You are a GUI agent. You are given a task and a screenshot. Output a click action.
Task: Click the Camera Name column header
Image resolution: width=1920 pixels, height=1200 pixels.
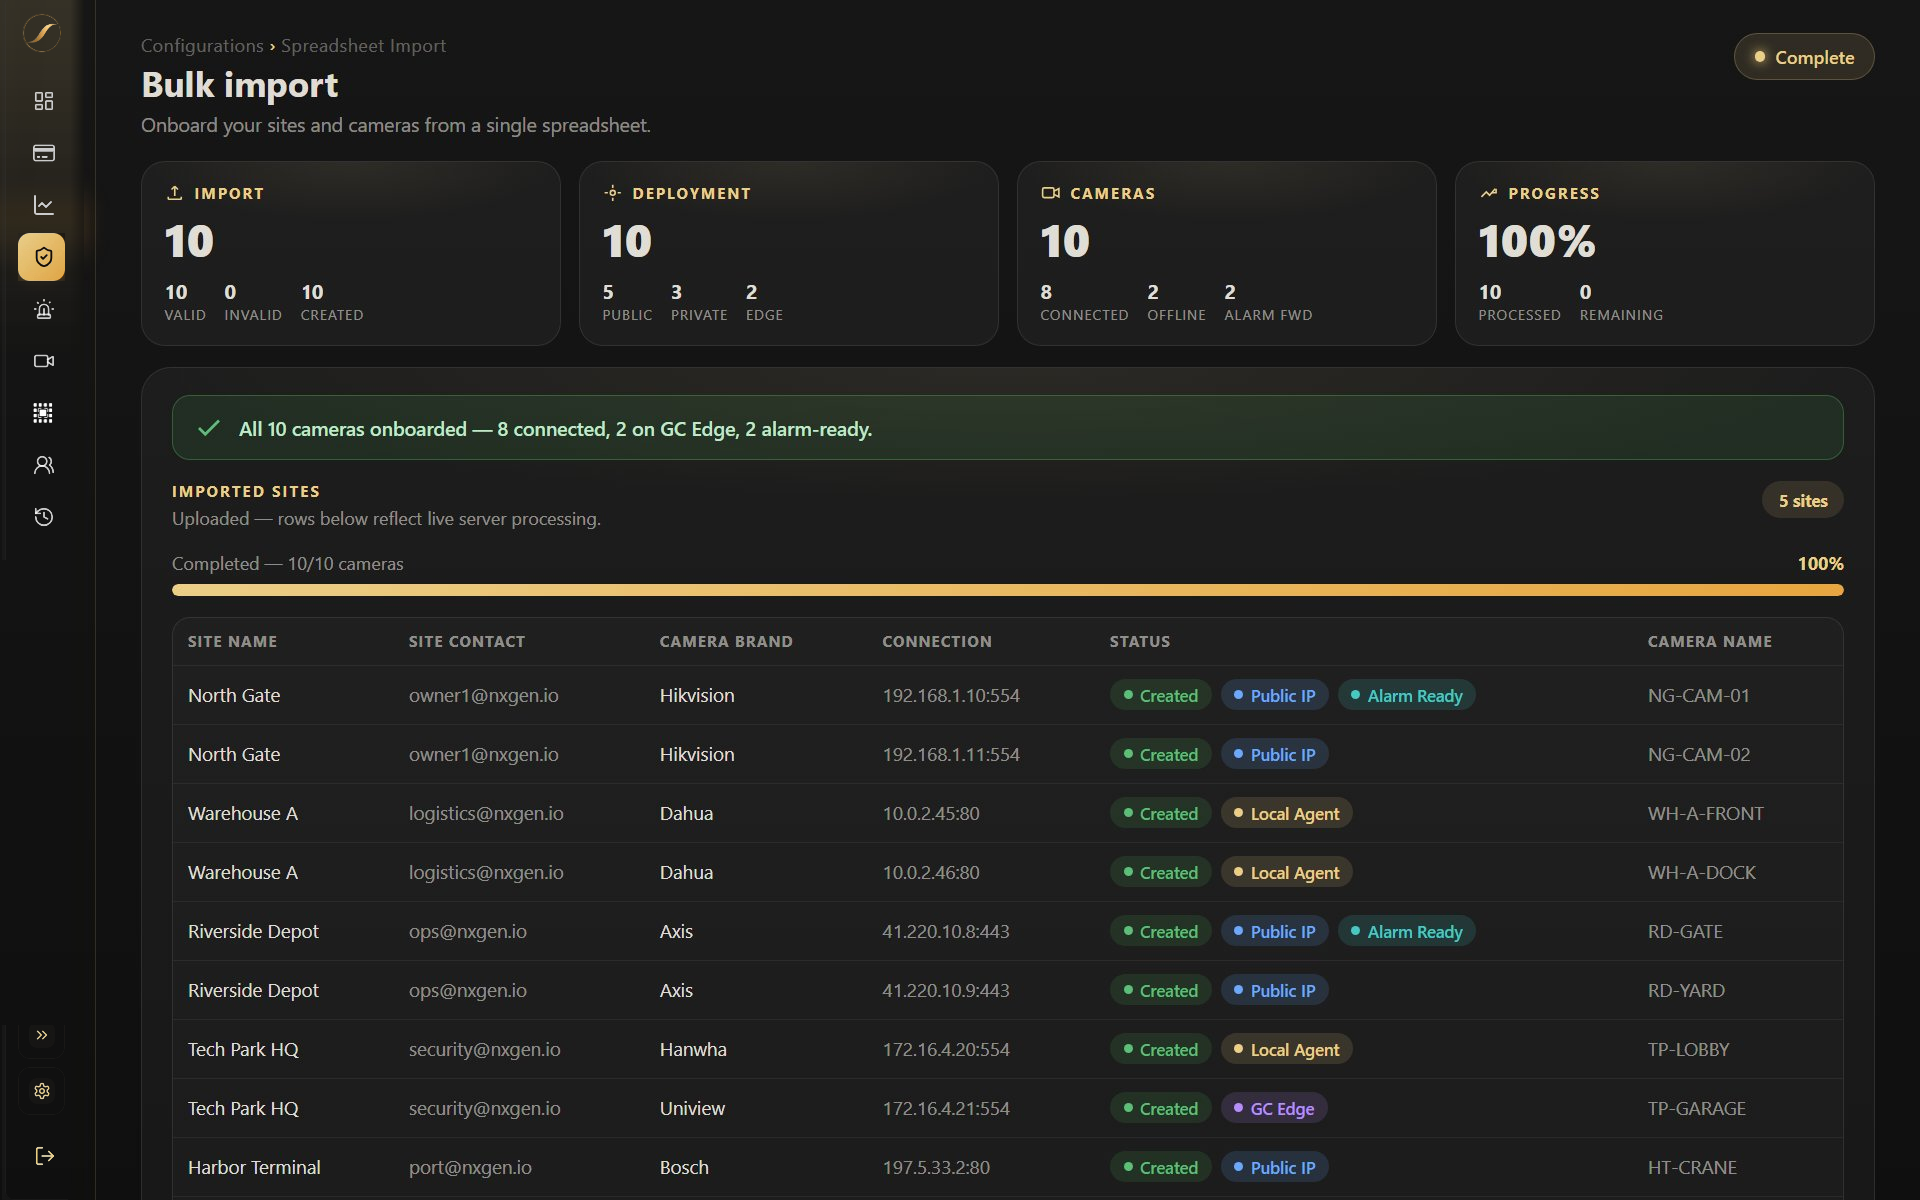tap(1709, 642)
